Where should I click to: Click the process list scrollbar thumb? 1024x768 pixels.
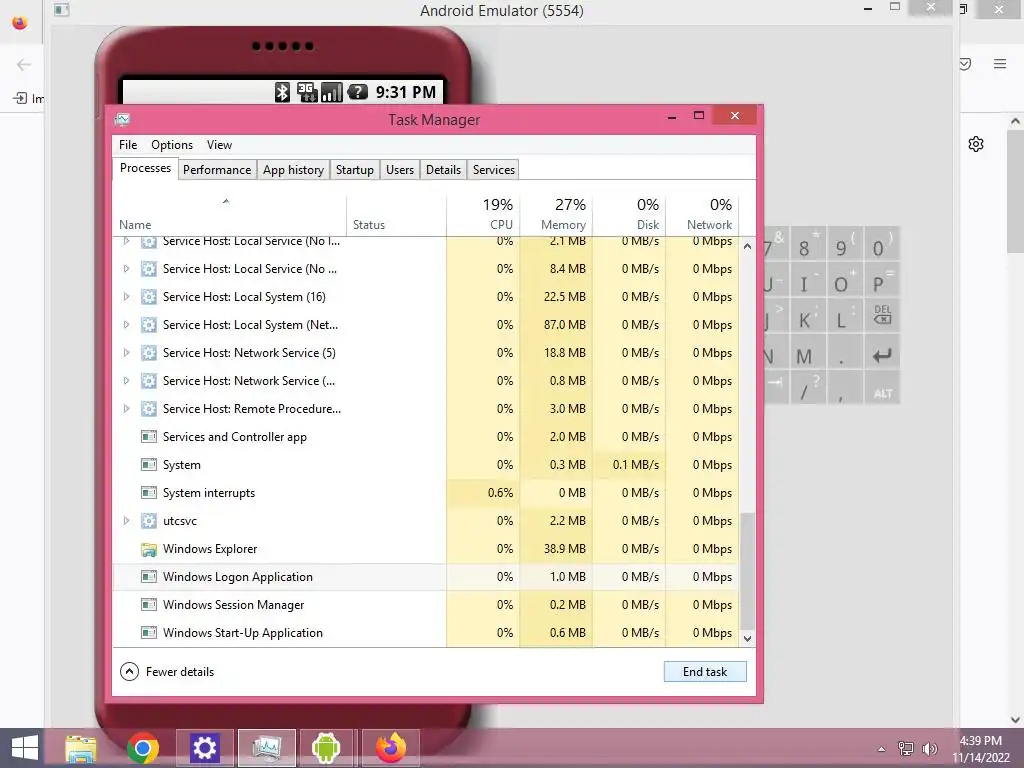[747, 571]
